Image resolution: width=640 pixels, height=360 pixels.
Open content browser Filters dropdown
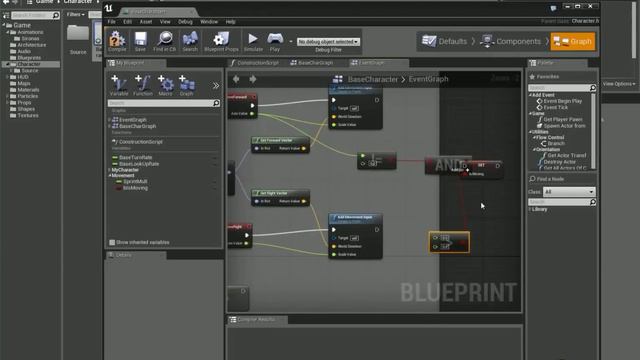coord(76,15)
